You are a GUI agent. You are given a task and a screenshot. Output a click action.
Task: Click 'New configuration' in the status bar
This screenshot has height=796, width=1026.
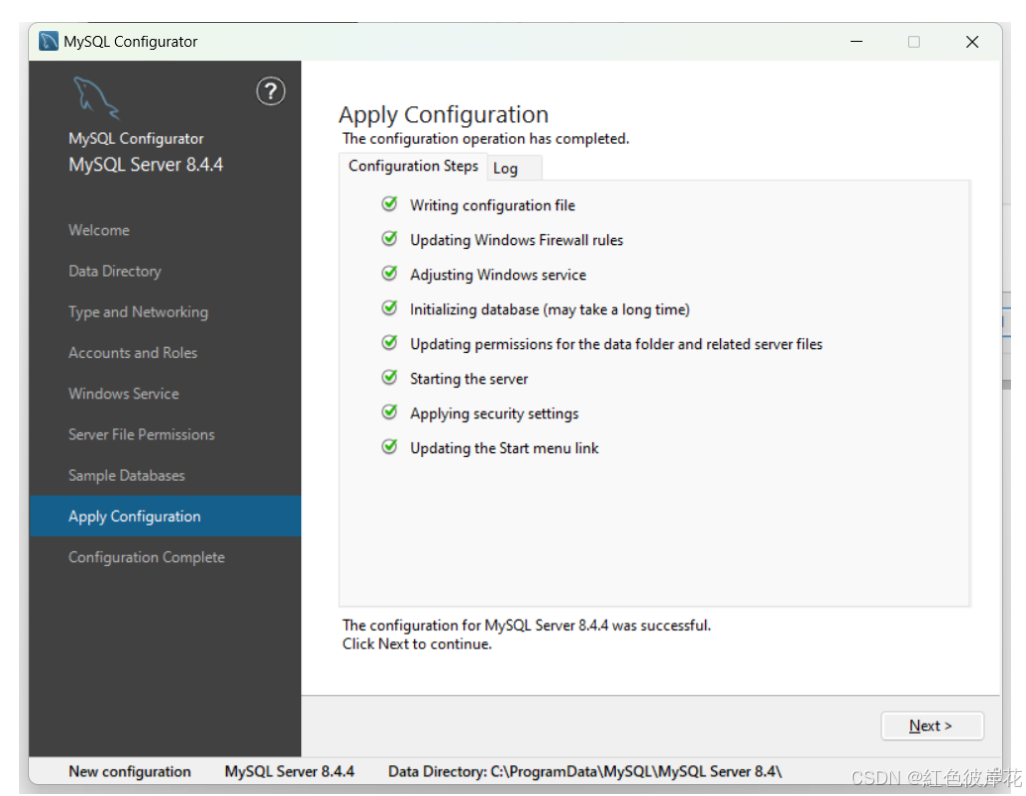pyautogui.click(x=130, y=772)
